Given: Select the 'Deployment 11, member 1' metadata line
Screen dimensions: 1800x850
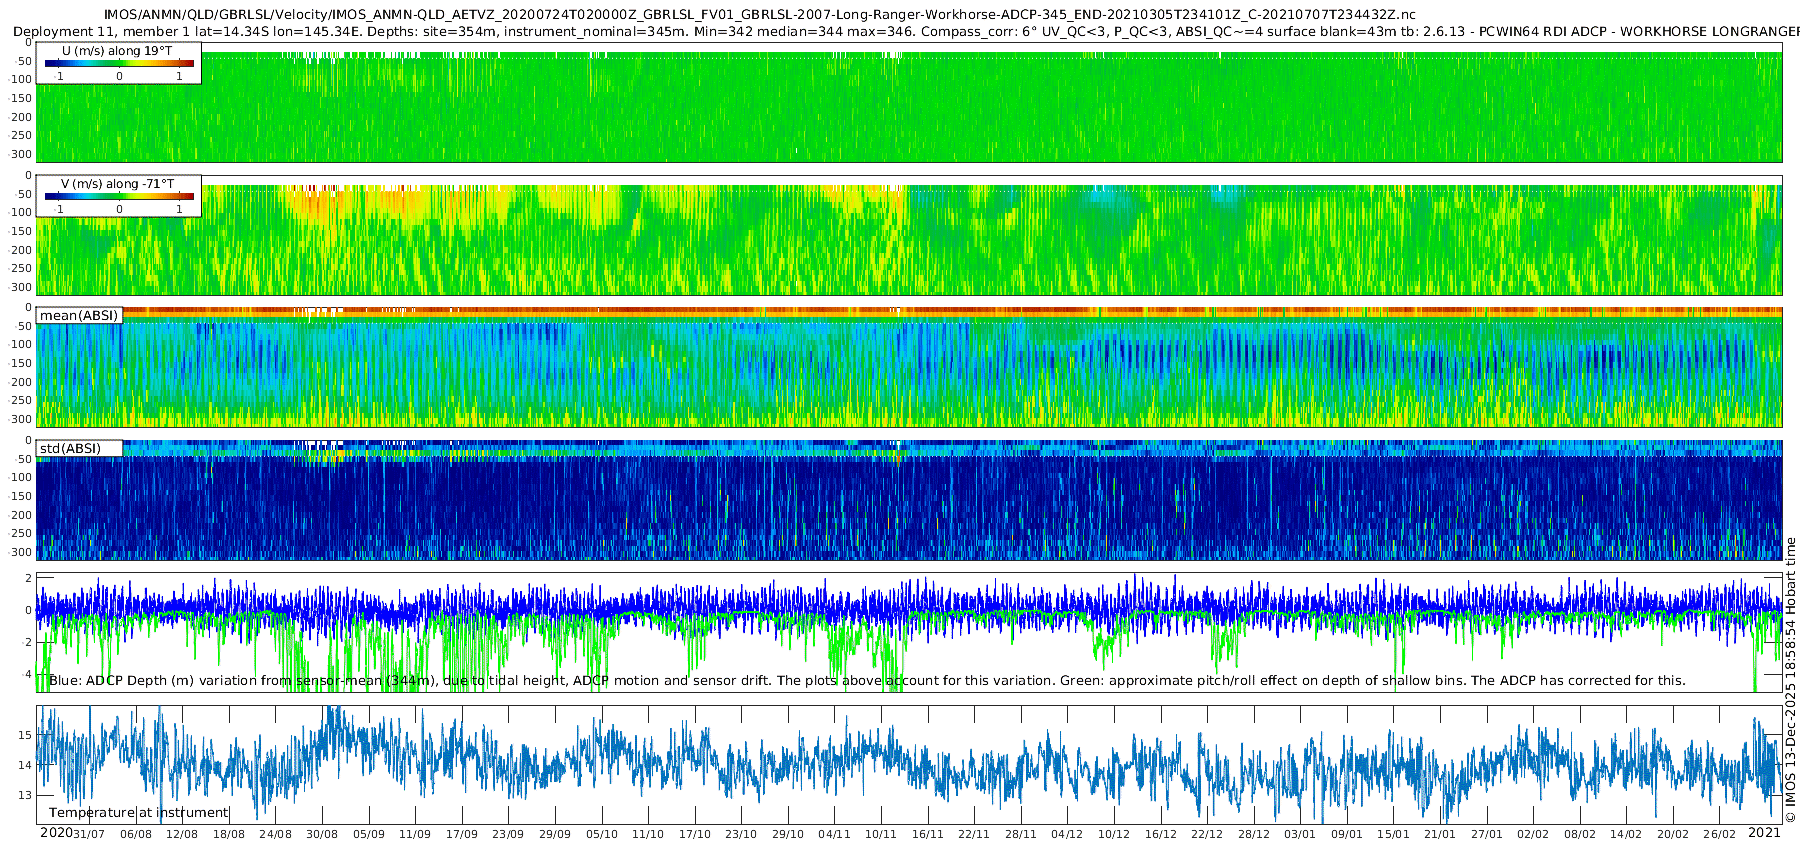Looking at the screenshot, I should pos(907,32).
